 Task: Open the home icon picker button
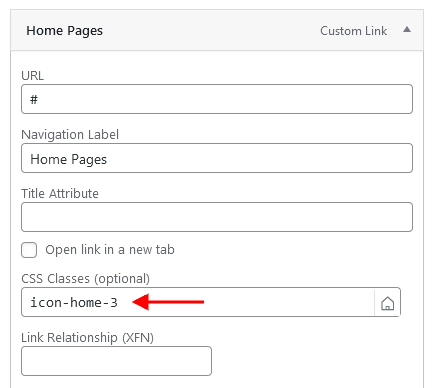coord(387,303)
